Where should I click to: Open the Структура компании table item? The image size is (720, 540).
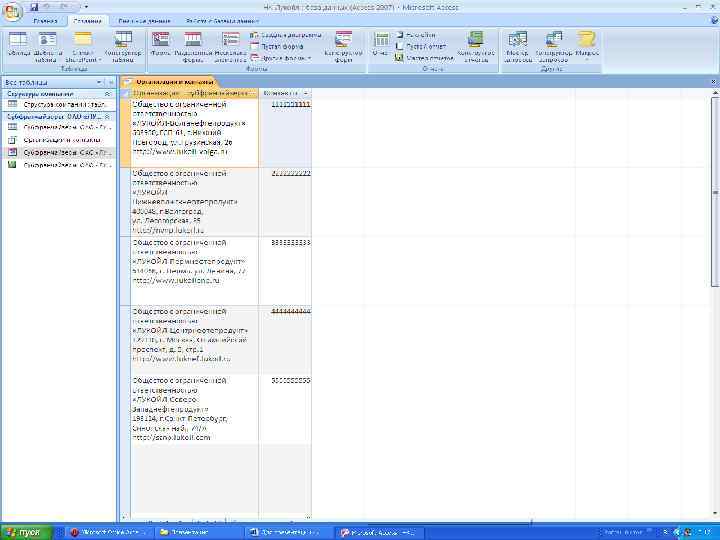[x=58, y=105]
